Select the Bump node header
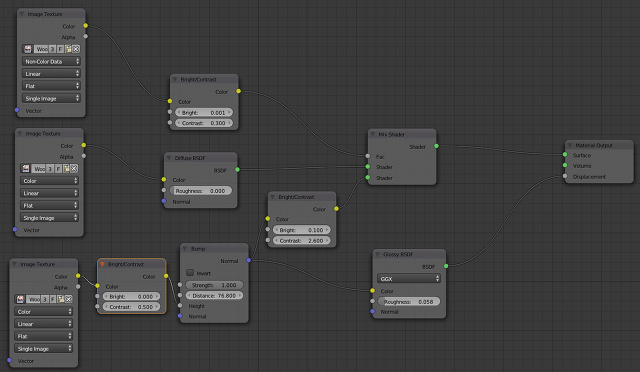640x372 pixels. coord(214,249)
